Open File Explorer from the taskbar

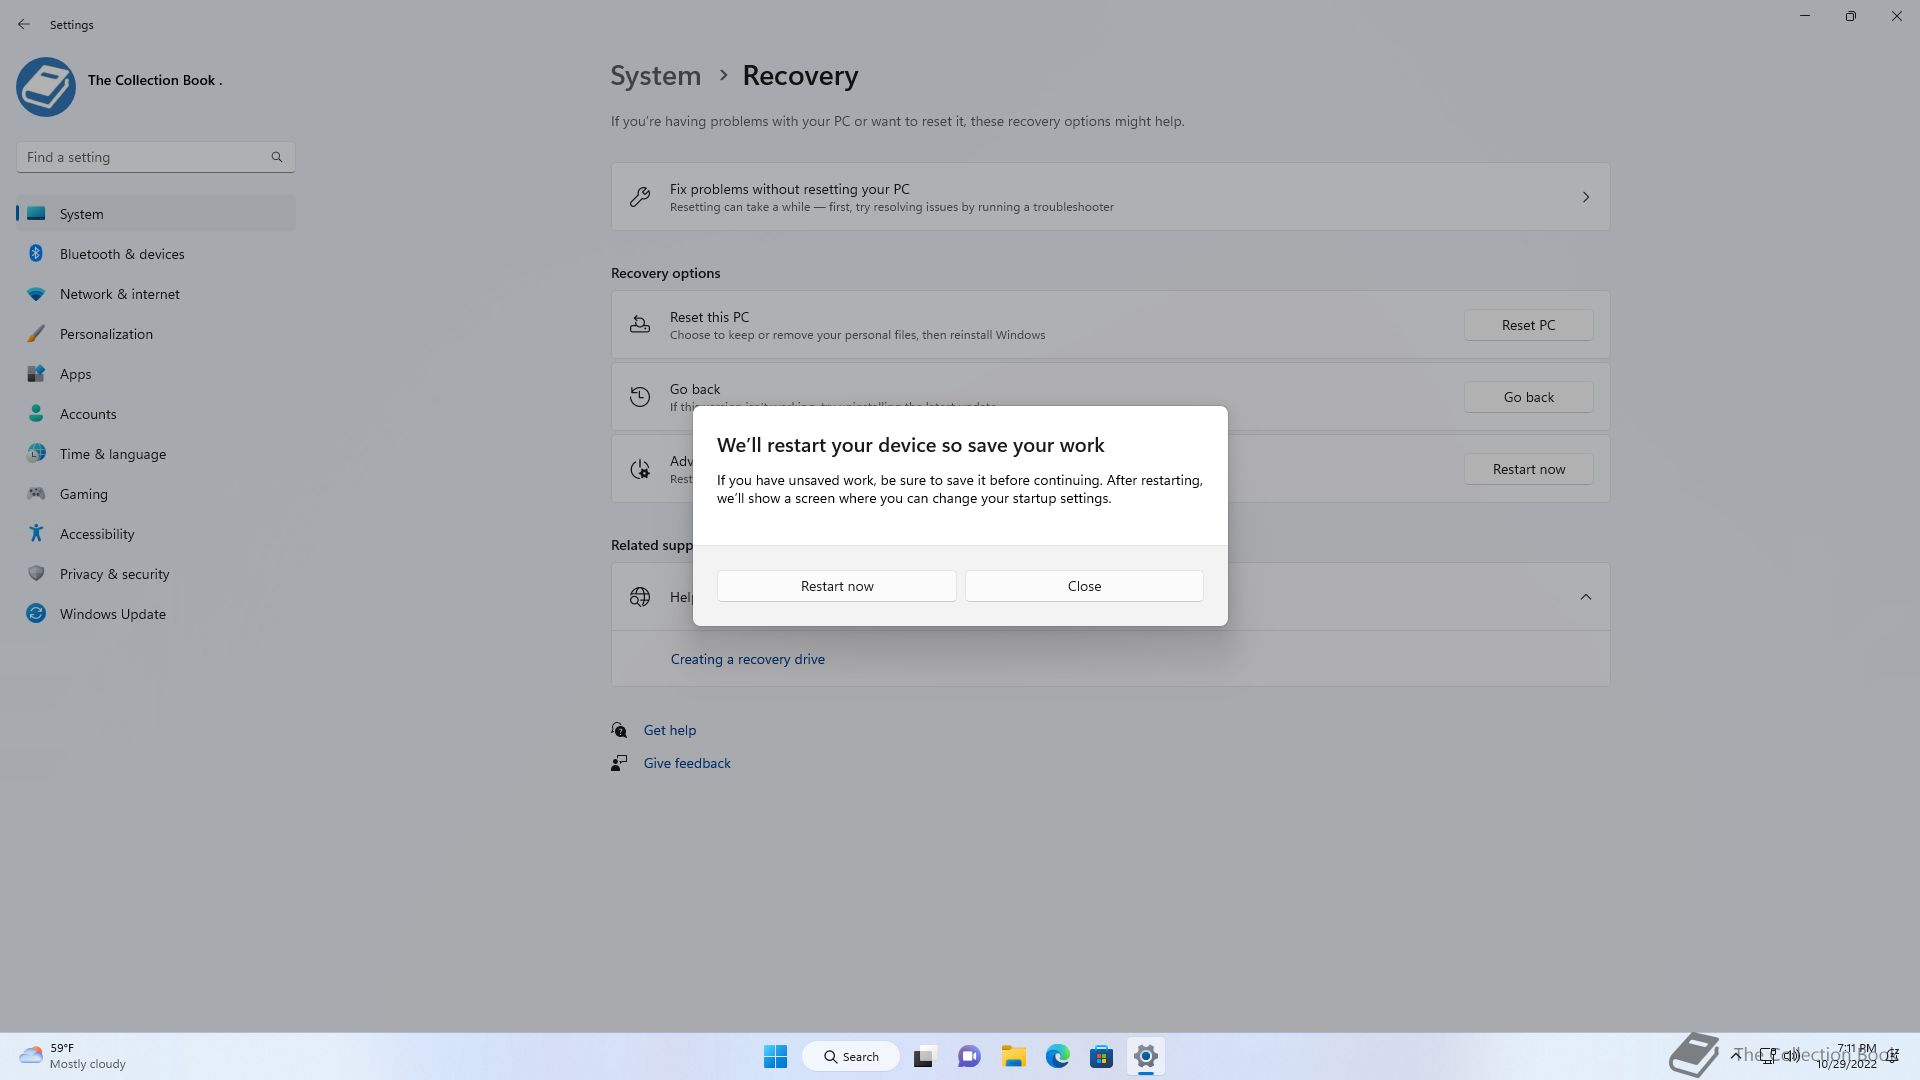point(1013,1056)
